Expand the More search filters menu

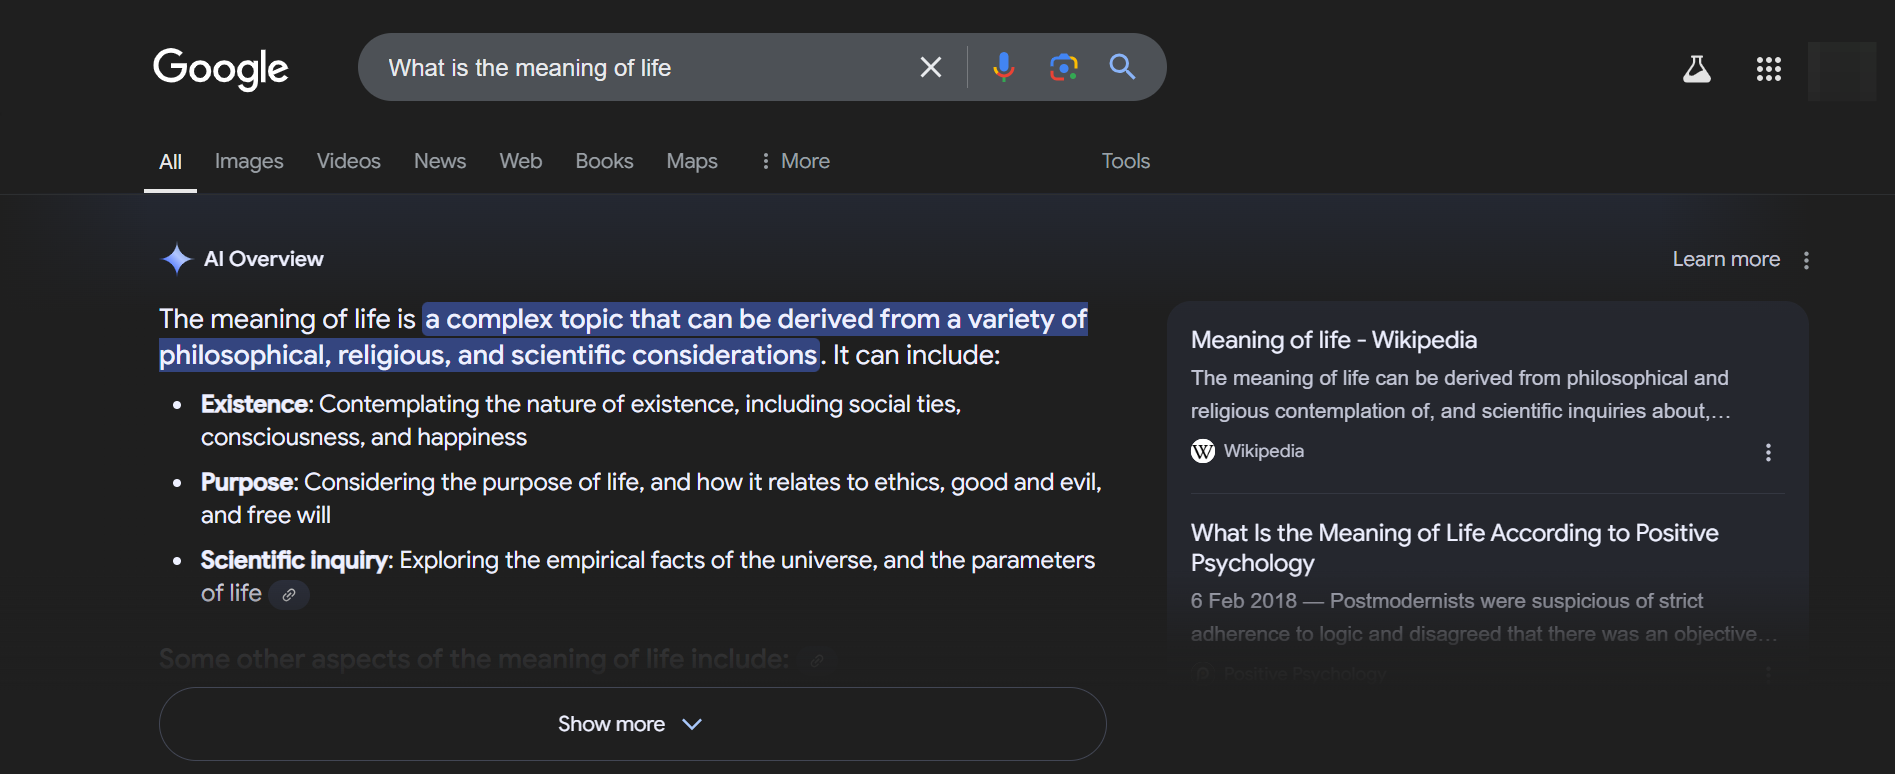[x=795, y=161]
